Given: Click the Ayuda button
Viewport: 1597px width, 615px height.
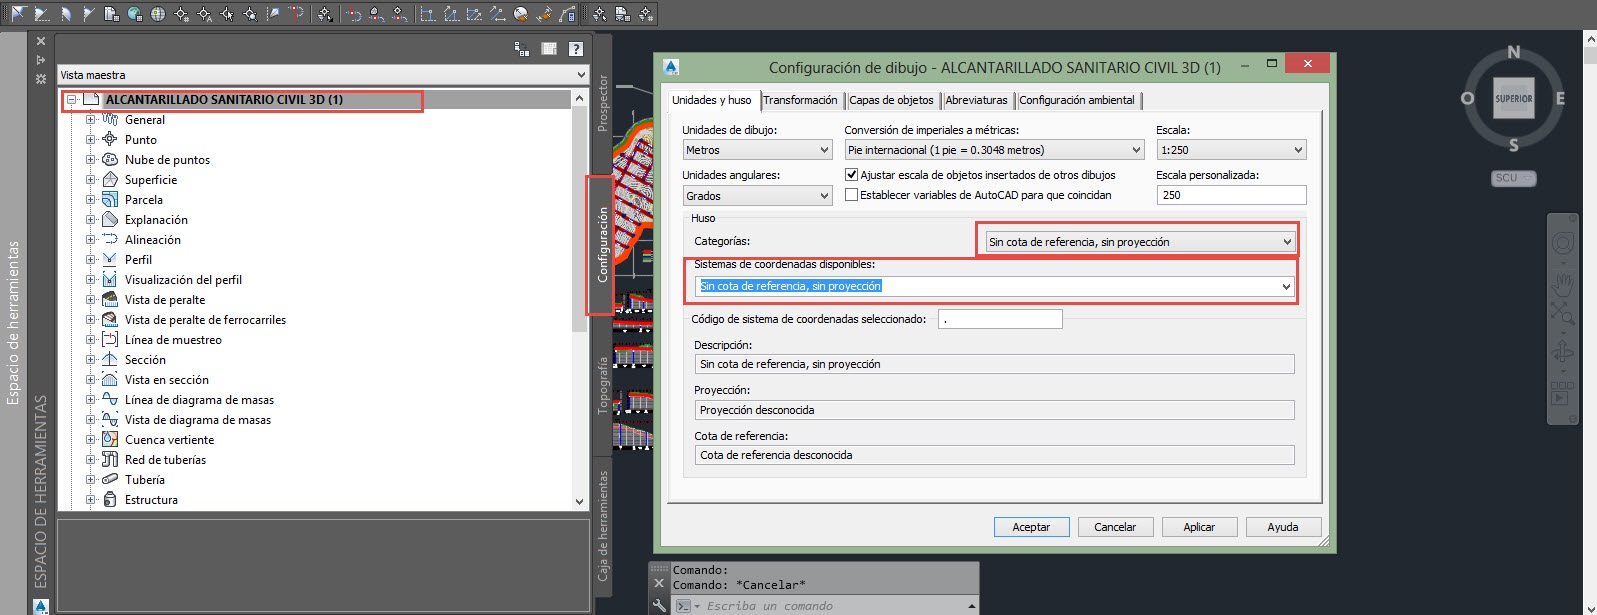Looking at the screenshot, I should tap(1283, 527).
